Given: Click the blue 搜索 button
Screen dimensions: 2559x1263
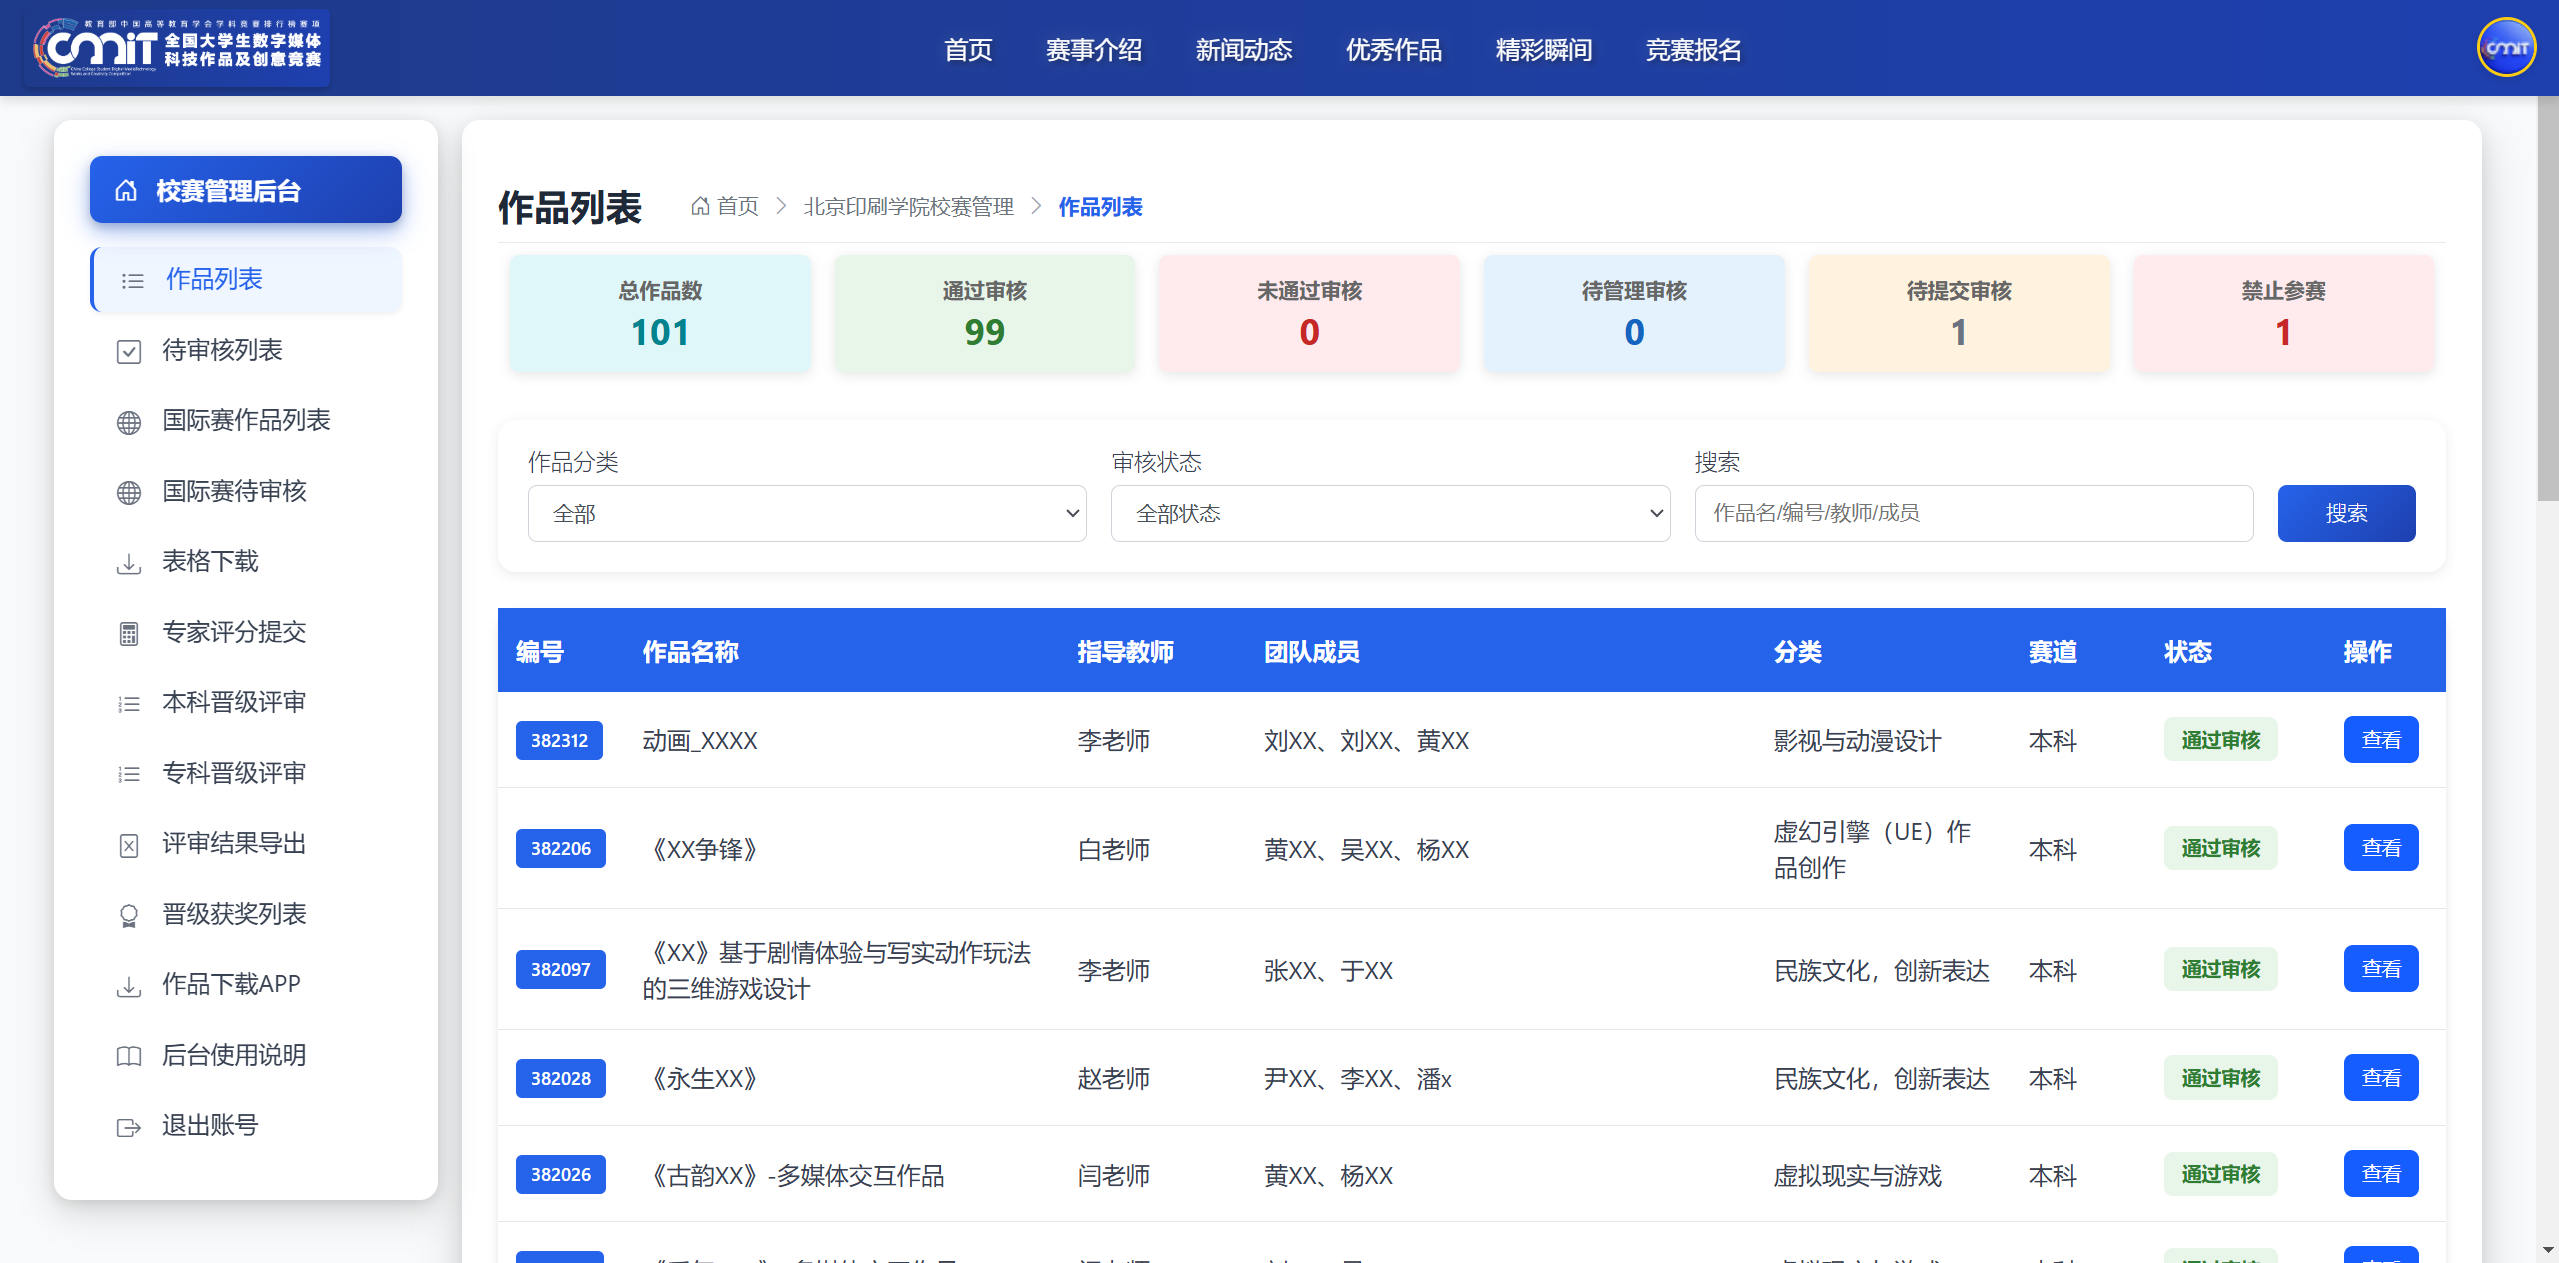Looking at the screenshot, I should point(2346,513).
